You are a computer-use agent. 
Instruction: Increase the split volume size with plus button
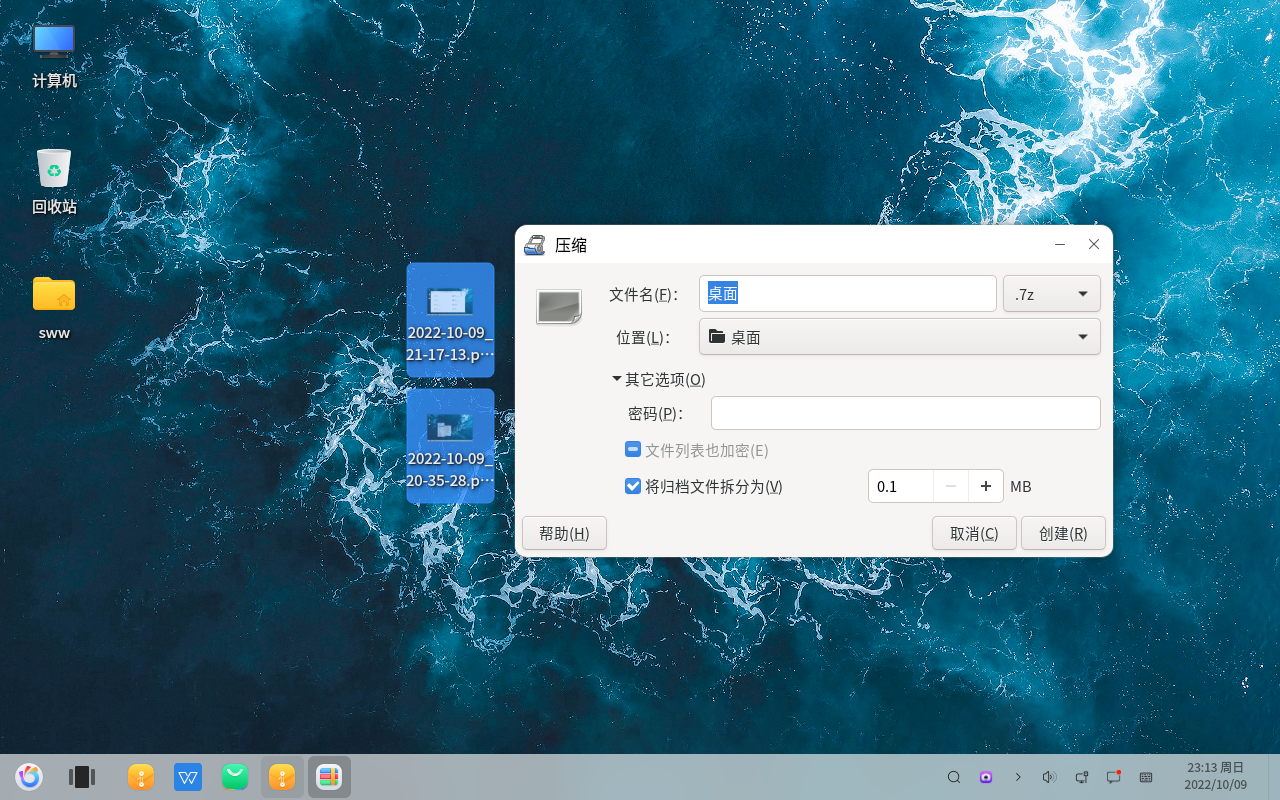pos(986,486)
